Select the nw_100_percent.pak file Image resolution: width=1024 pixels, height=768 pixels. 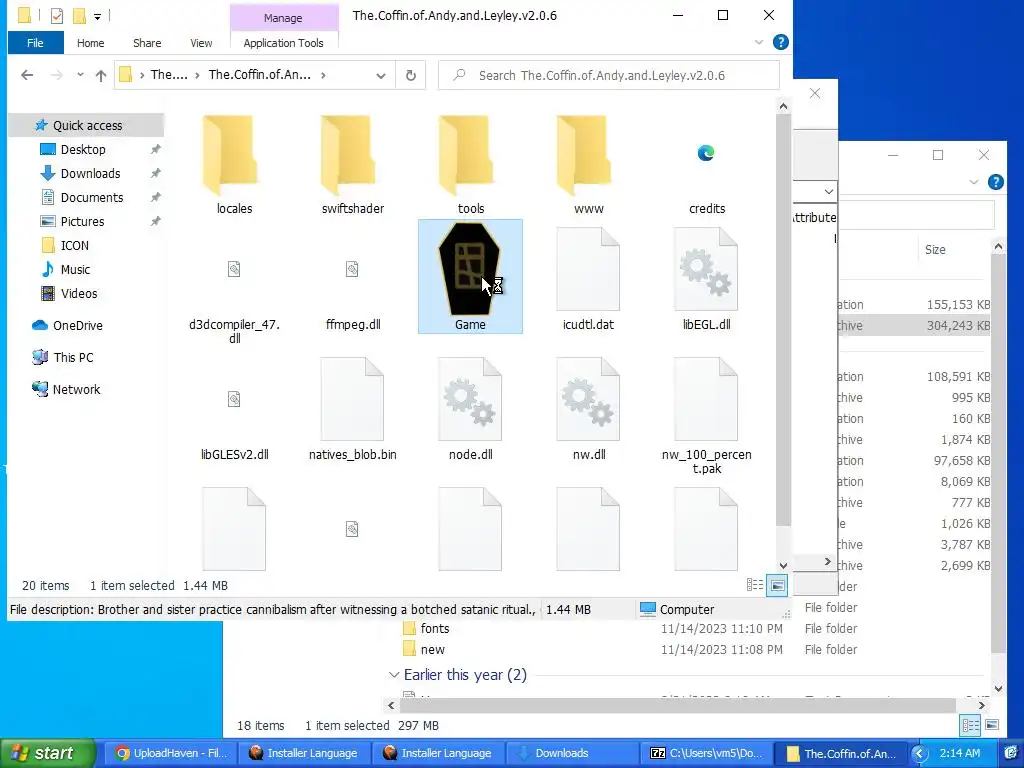point(706,417)
